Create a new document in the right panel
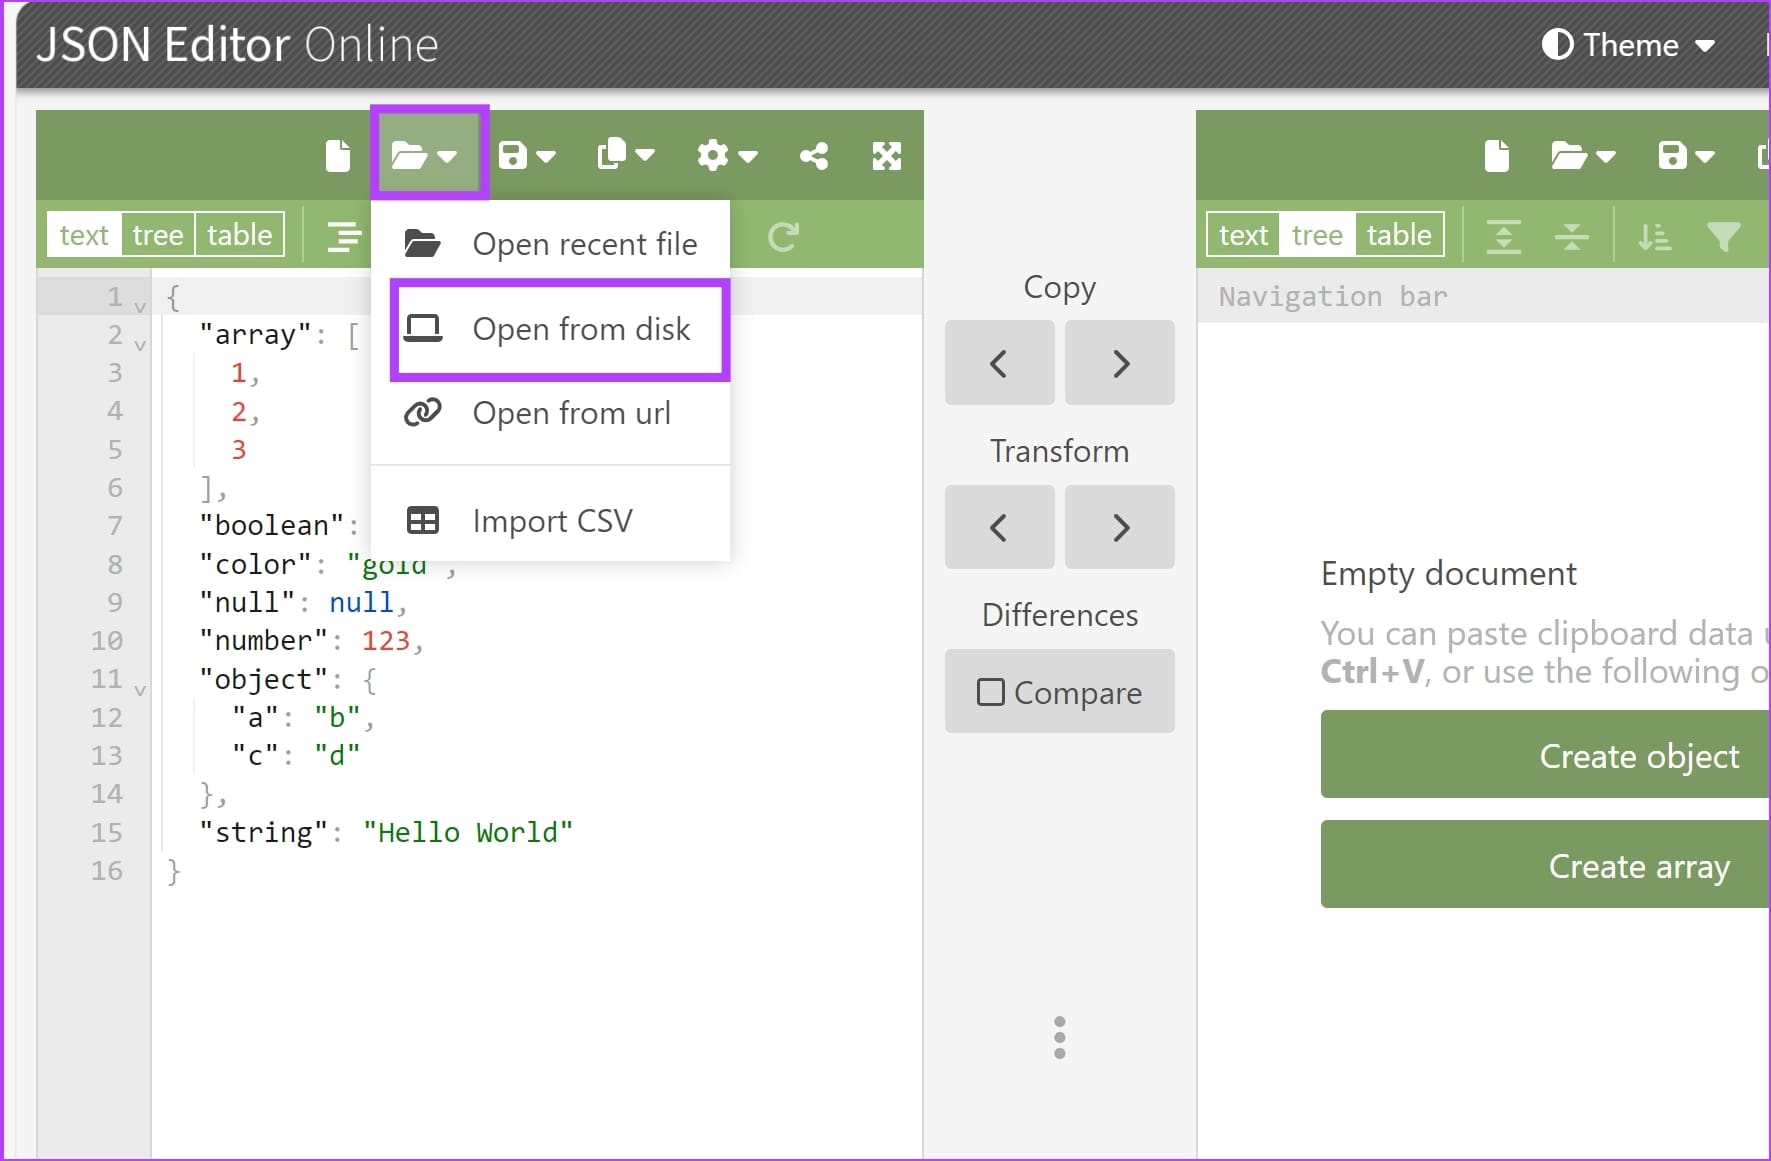 point(1496,155)
